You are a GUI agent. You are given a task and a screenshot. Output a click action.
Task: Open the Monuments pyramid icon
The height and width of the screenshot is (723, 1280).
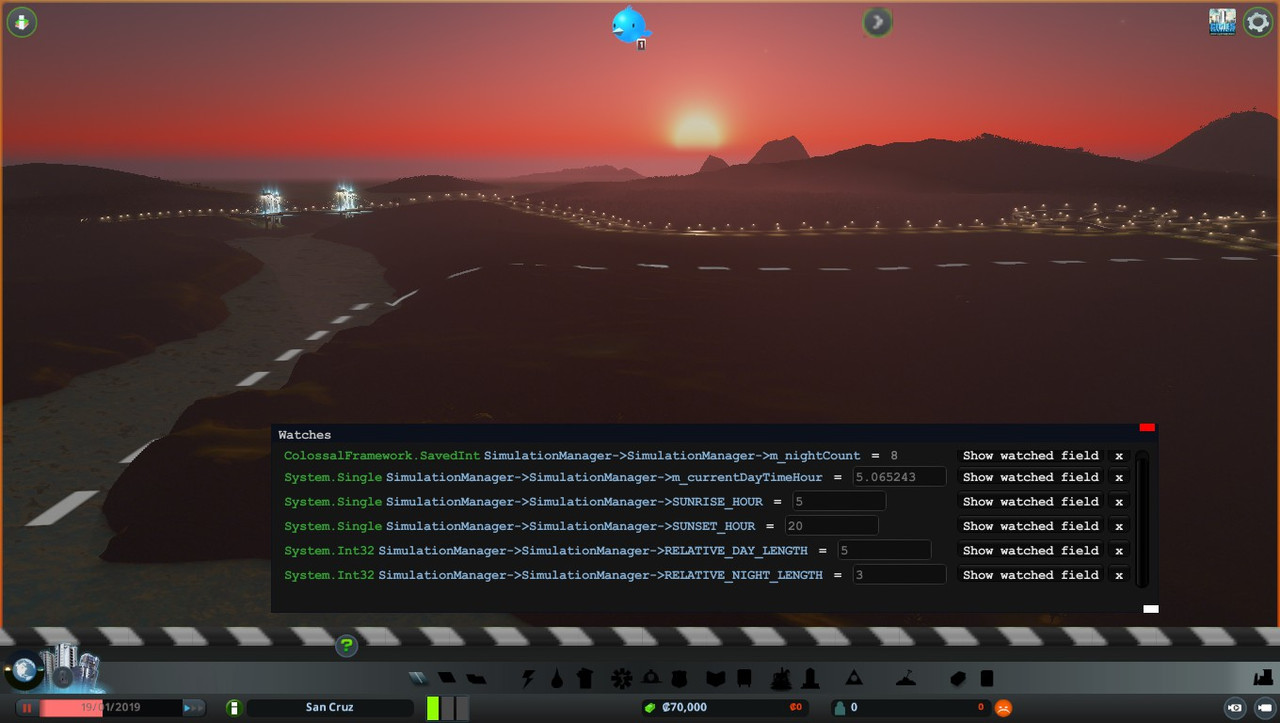[x=854, y=678]
